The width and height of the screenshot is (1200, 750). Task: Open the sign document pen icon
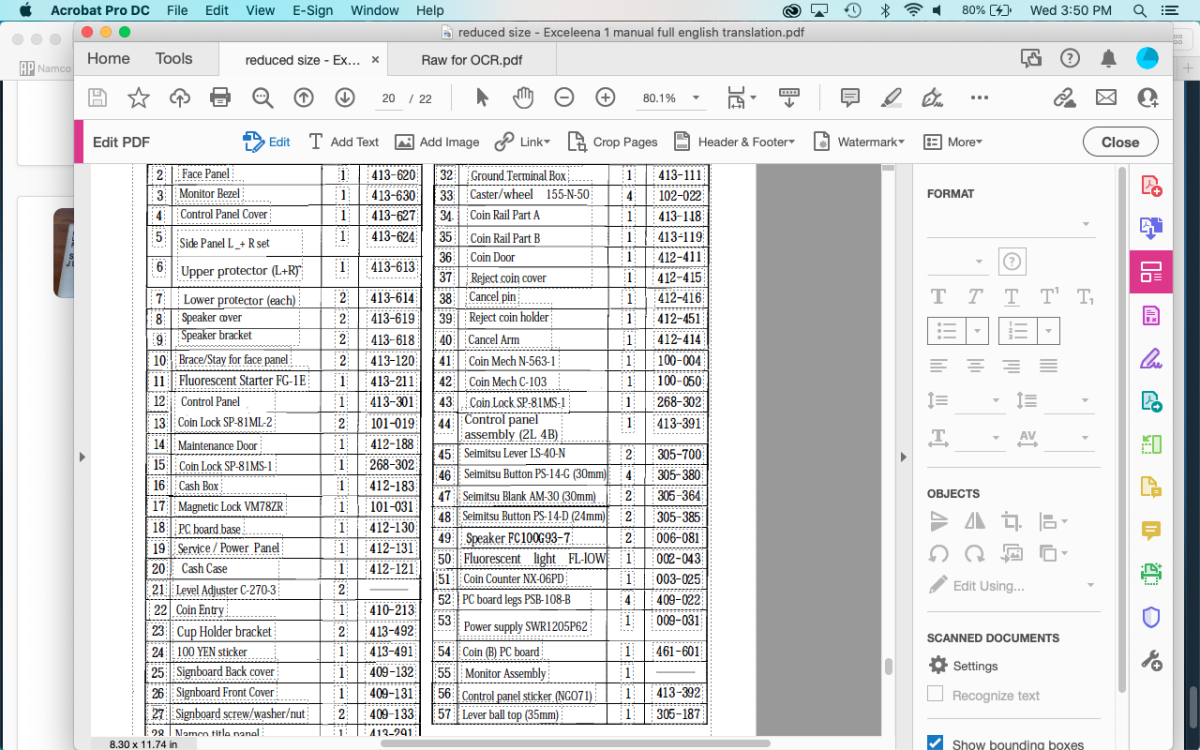pos(932,97)
